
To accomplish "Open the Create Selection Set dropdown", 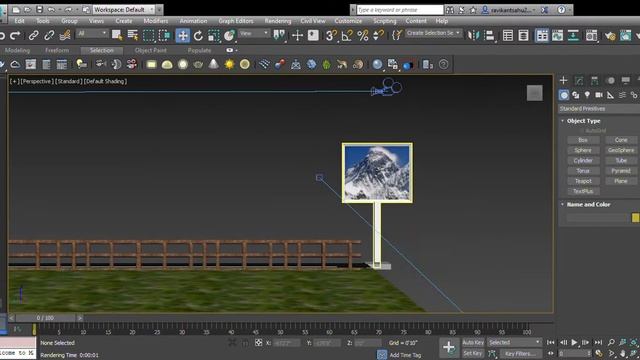I will pyautogui.click(x=434, y=33).
